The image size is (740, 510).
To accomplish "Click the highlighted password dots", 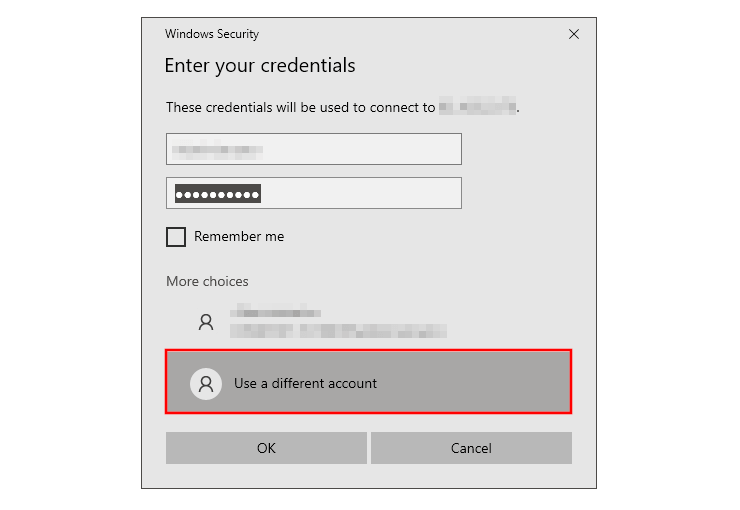I will pyautogui.click(x=218, y=194).
